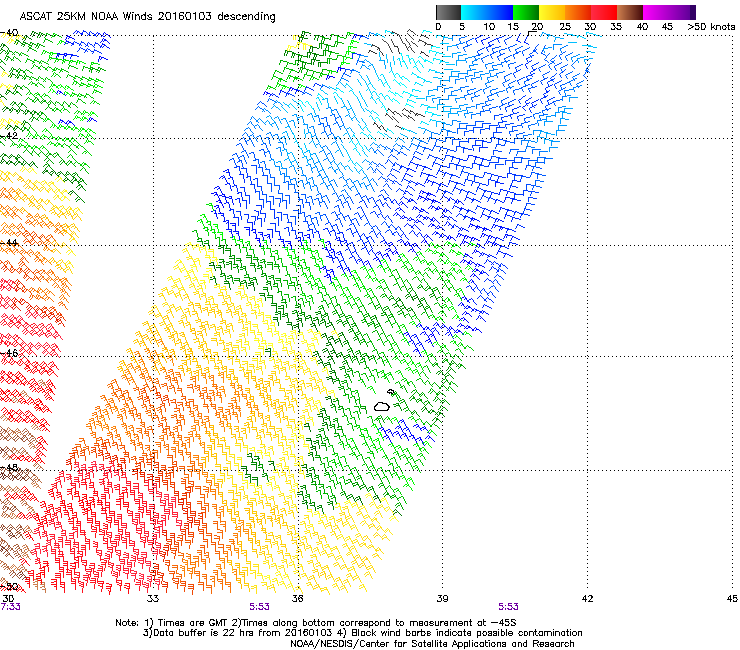This screenshot has height=650, width=740.
Task: Click the latitude label '-44'
Action: pos(9,243)
